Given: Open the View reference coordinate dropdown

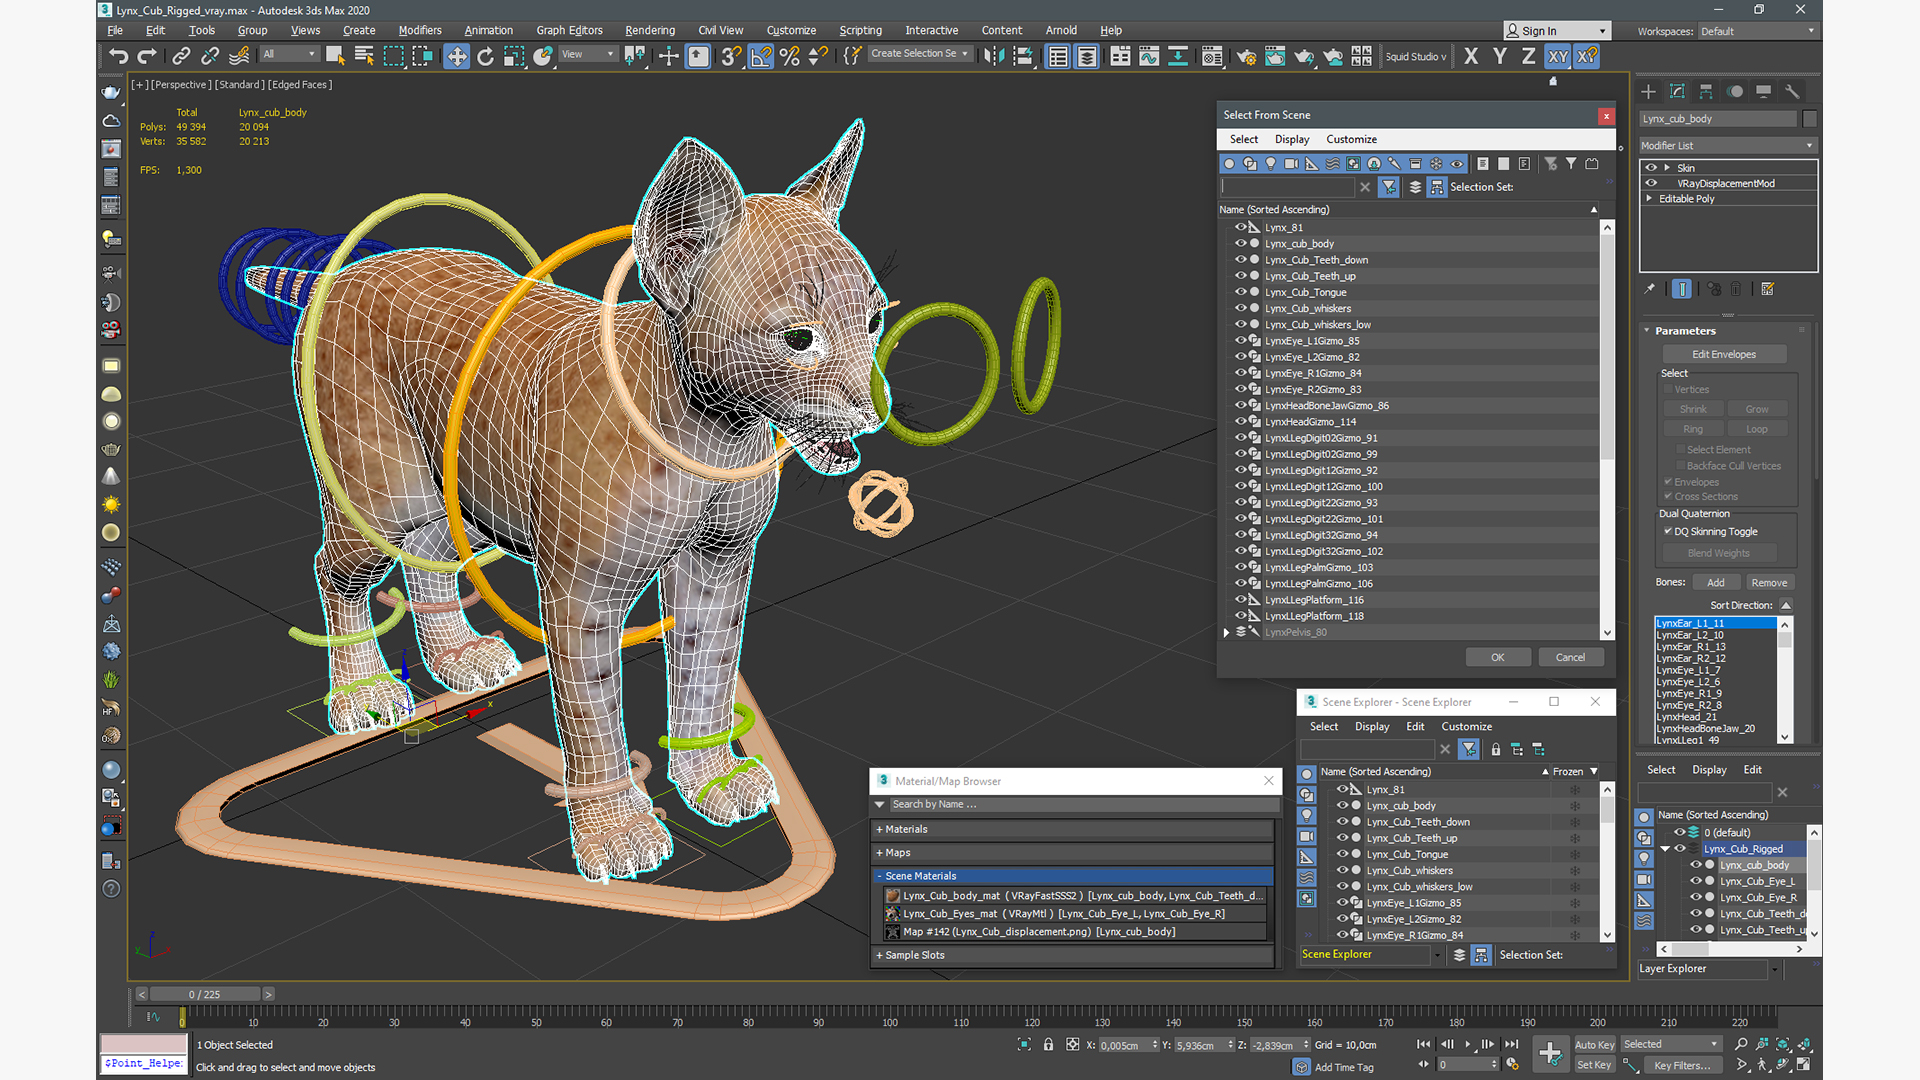Looking at the screenshot, I should [588, 54].
